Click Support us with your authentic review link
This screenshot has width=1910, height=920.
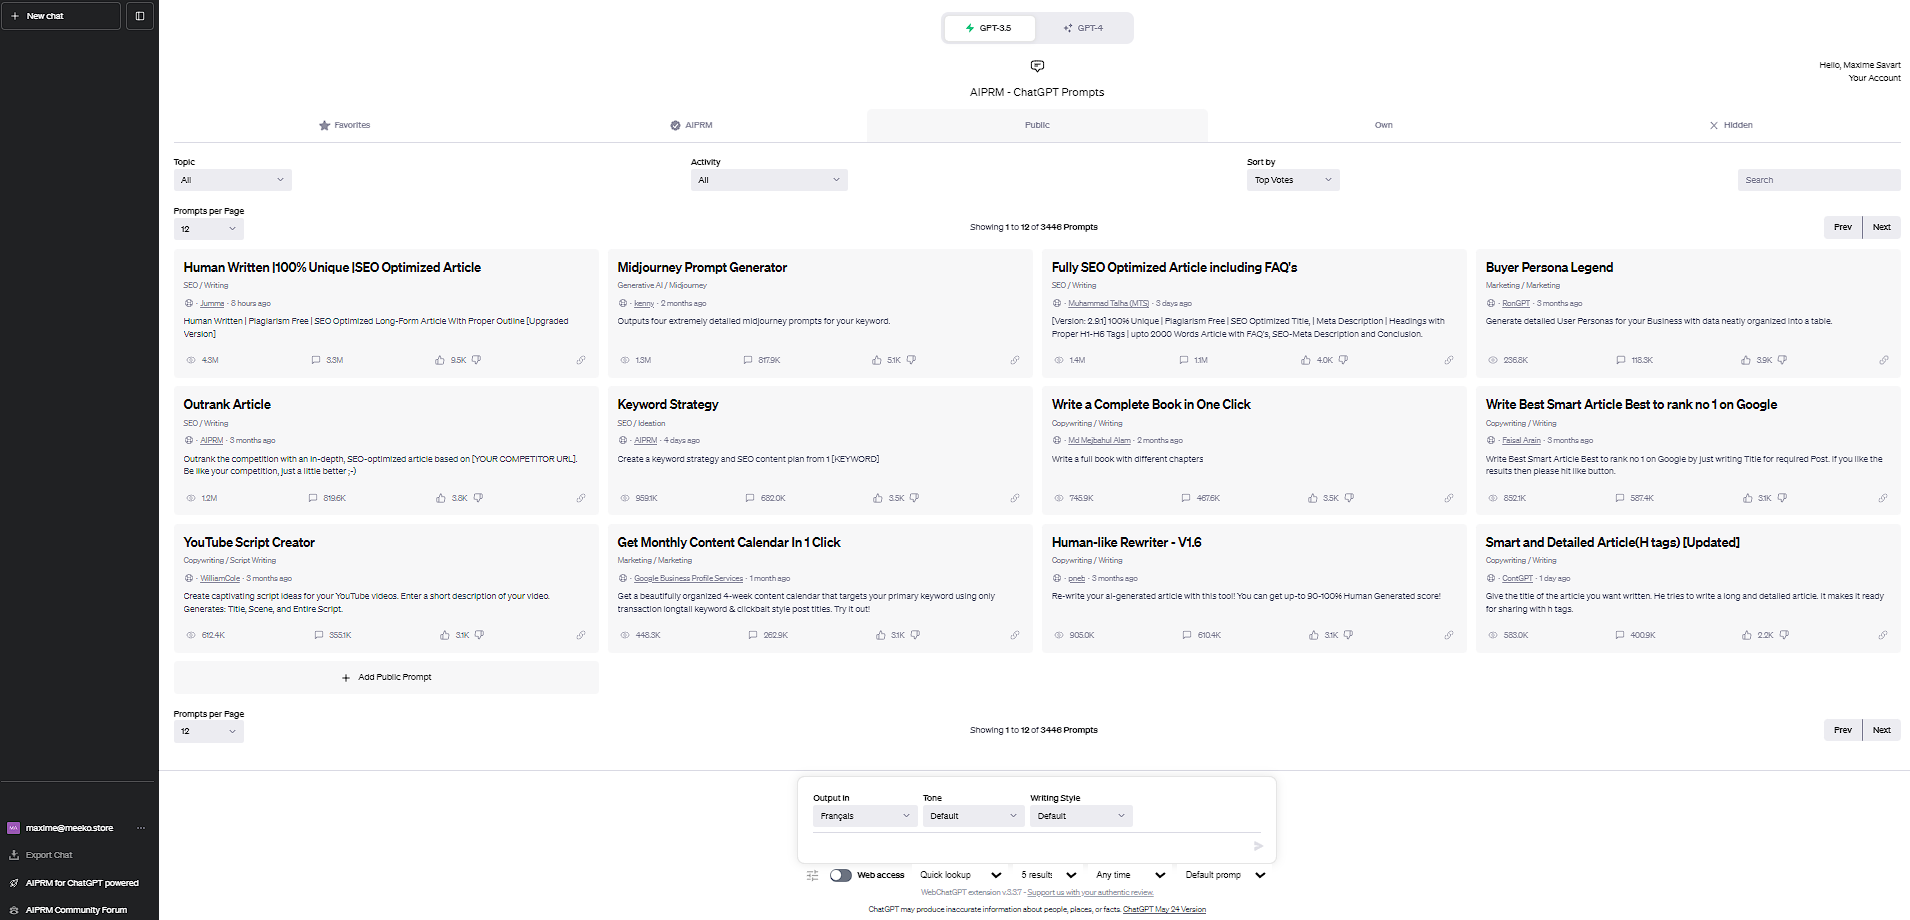pos(1090,892)
